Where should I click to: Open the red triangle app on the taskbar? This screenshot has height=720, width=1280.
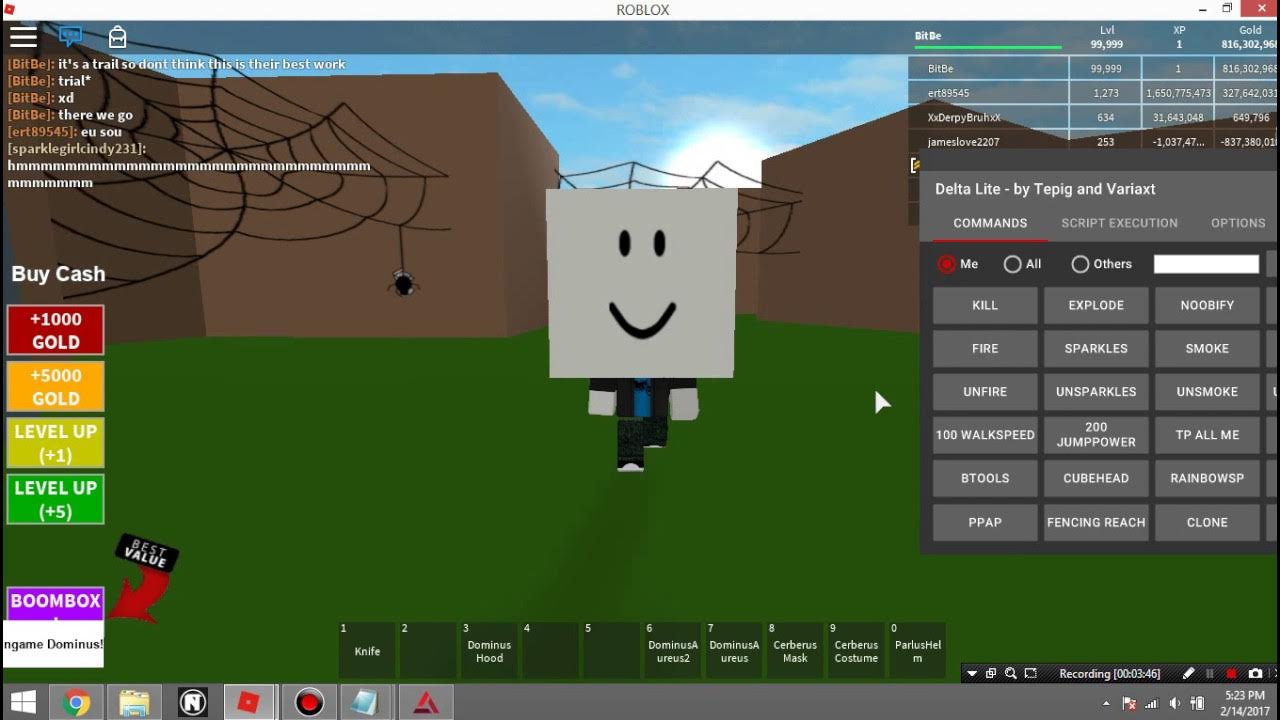pos(427,703)
